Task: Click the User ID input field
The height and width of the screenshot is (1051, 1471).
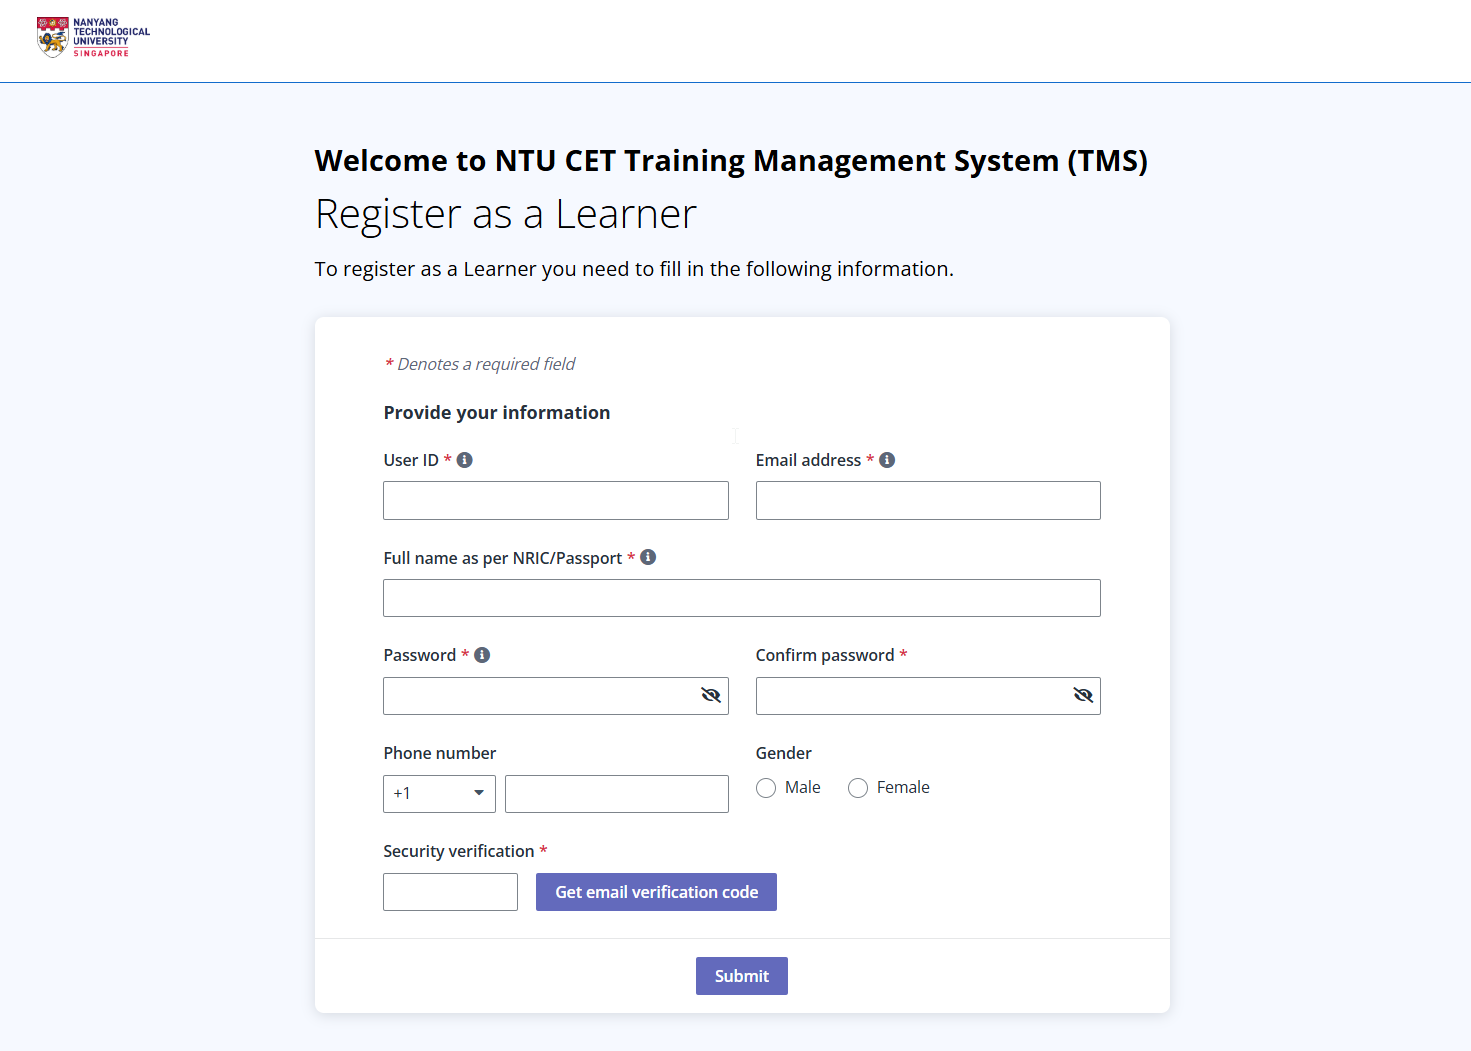Action: [x=555, y=500]
